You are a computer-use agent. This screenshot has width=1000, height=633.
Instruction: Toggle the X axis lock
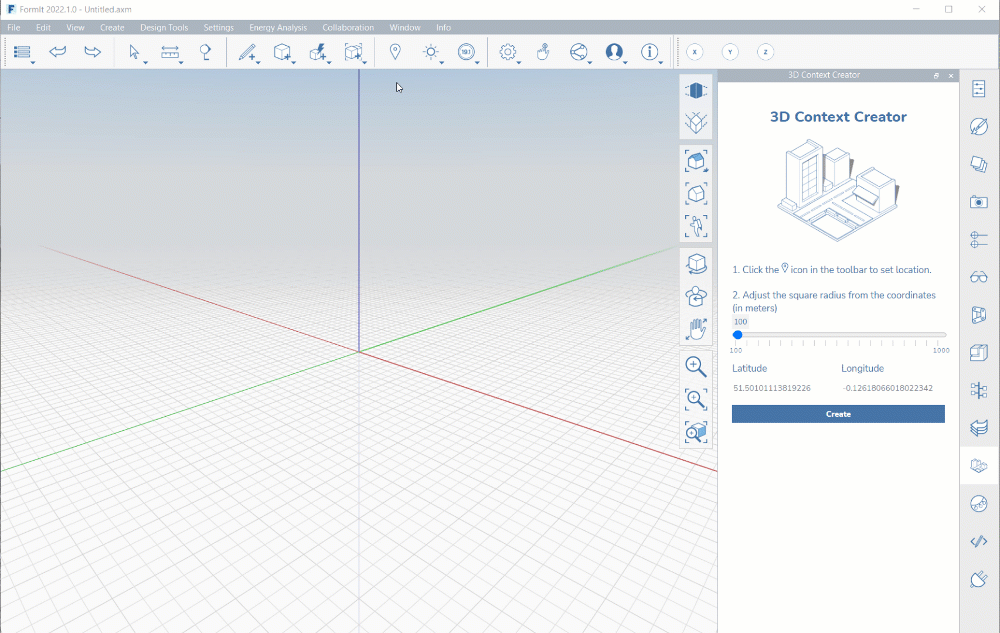point(695,52)
